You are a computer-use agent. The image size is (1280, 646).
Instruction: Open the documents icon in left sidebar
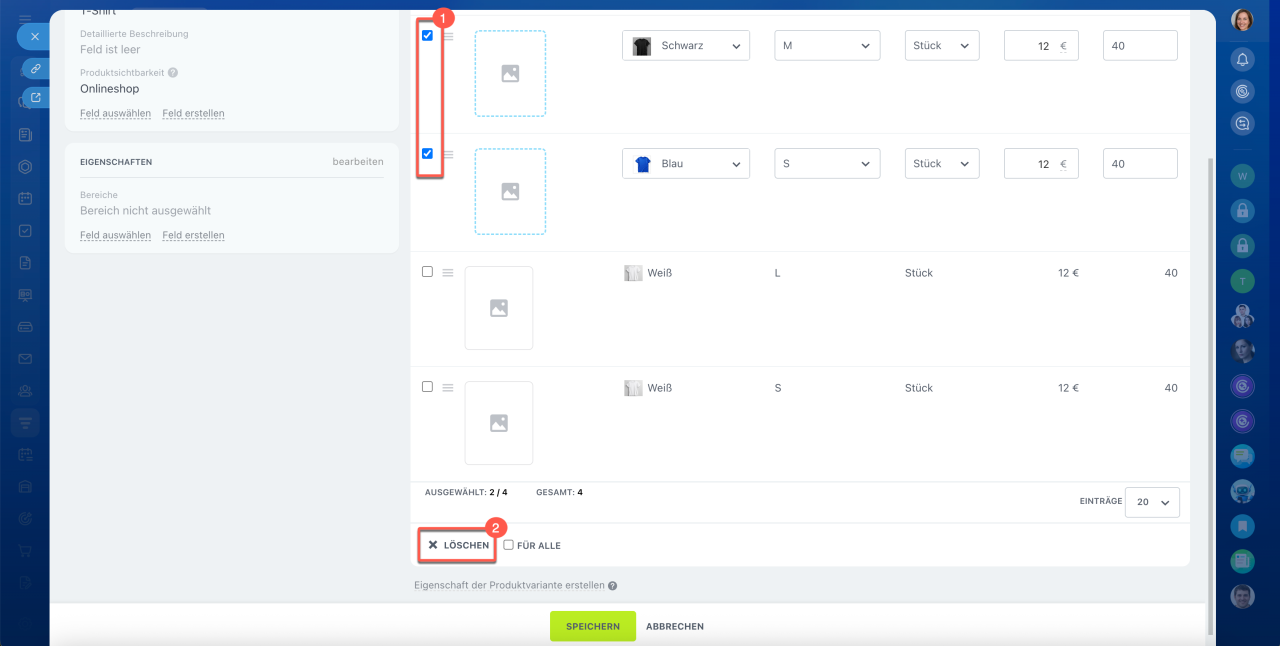pos(25,263)
